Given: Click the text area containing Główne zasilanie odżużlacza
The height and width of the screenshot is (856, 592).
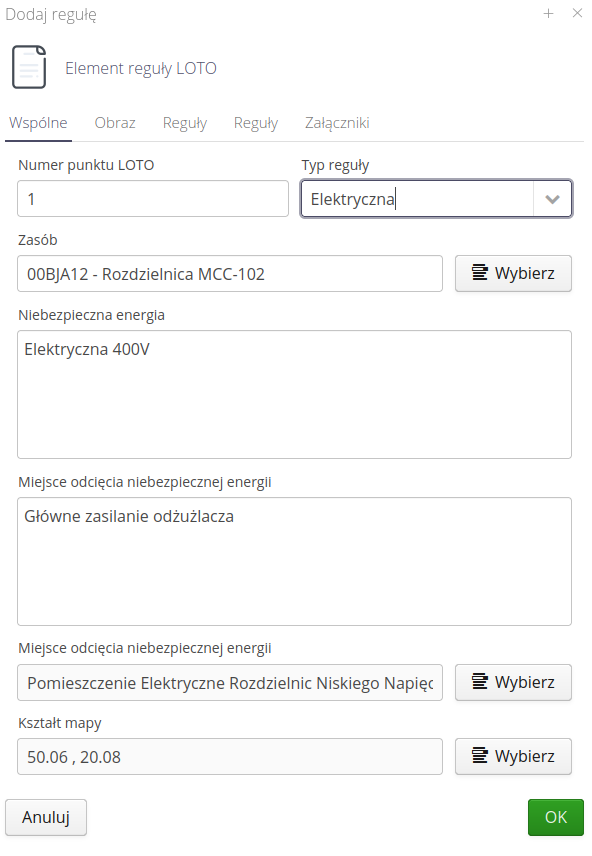Looking at the screenshot, I should (294, 561).
